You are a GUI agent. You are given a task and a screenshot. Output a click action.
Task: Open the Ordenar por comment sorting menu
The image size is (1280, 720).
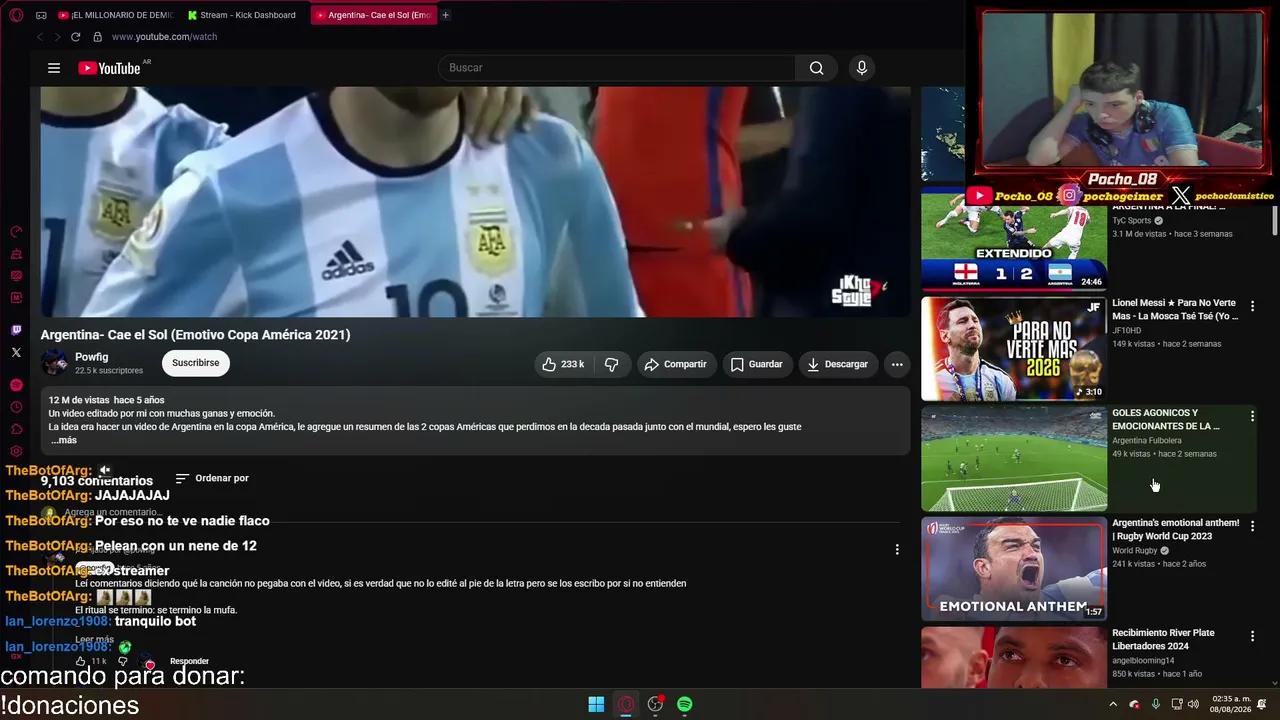click(x=212, y=478)
